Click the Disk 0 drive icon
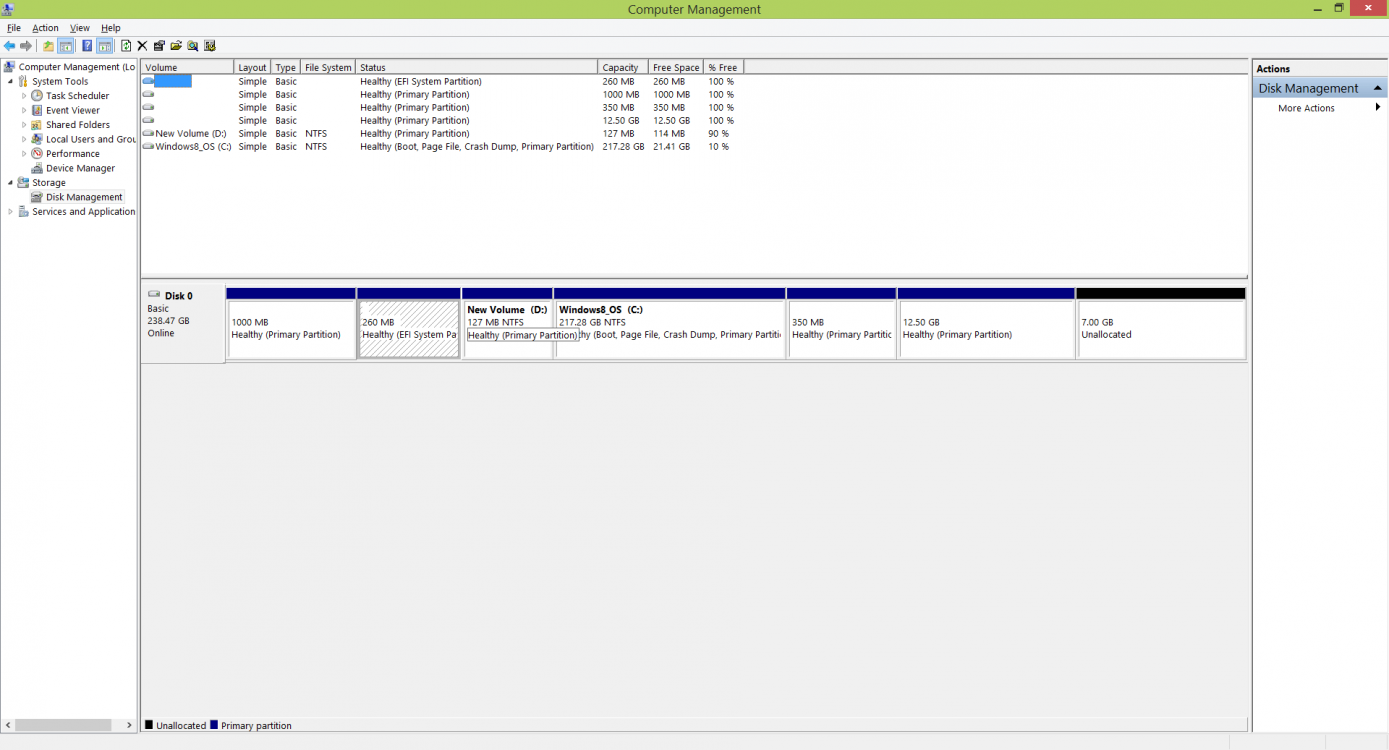This screenshot has width=1389, height=750. tap(154, 295)
